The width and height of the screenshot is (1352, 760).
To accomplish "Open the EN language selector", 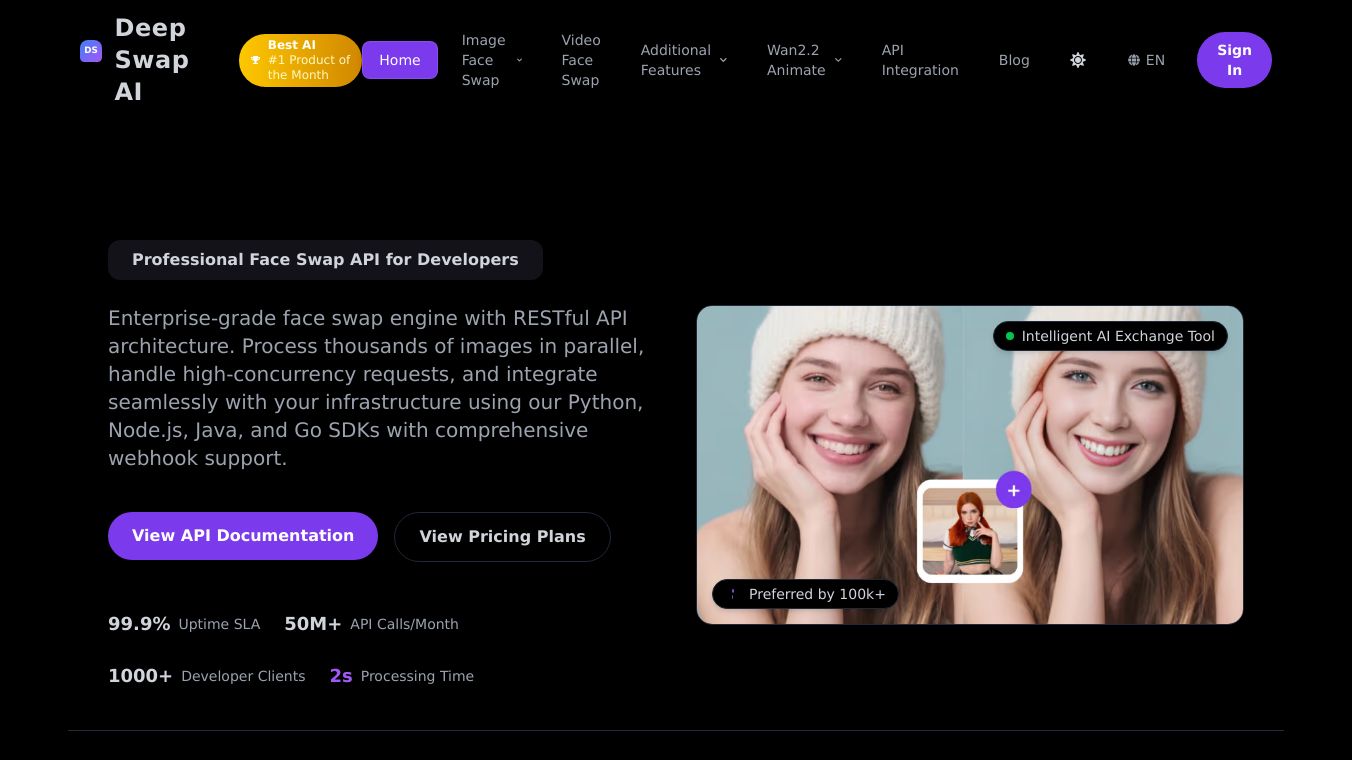I will pos(1146,60).
